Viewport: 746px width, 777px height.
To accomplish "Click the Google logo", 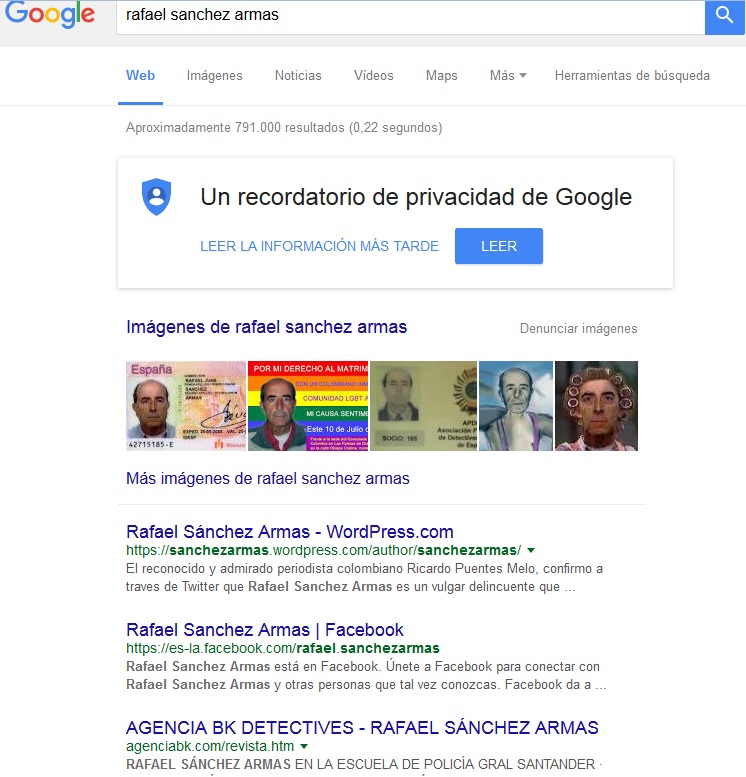I will pos(50,14).
